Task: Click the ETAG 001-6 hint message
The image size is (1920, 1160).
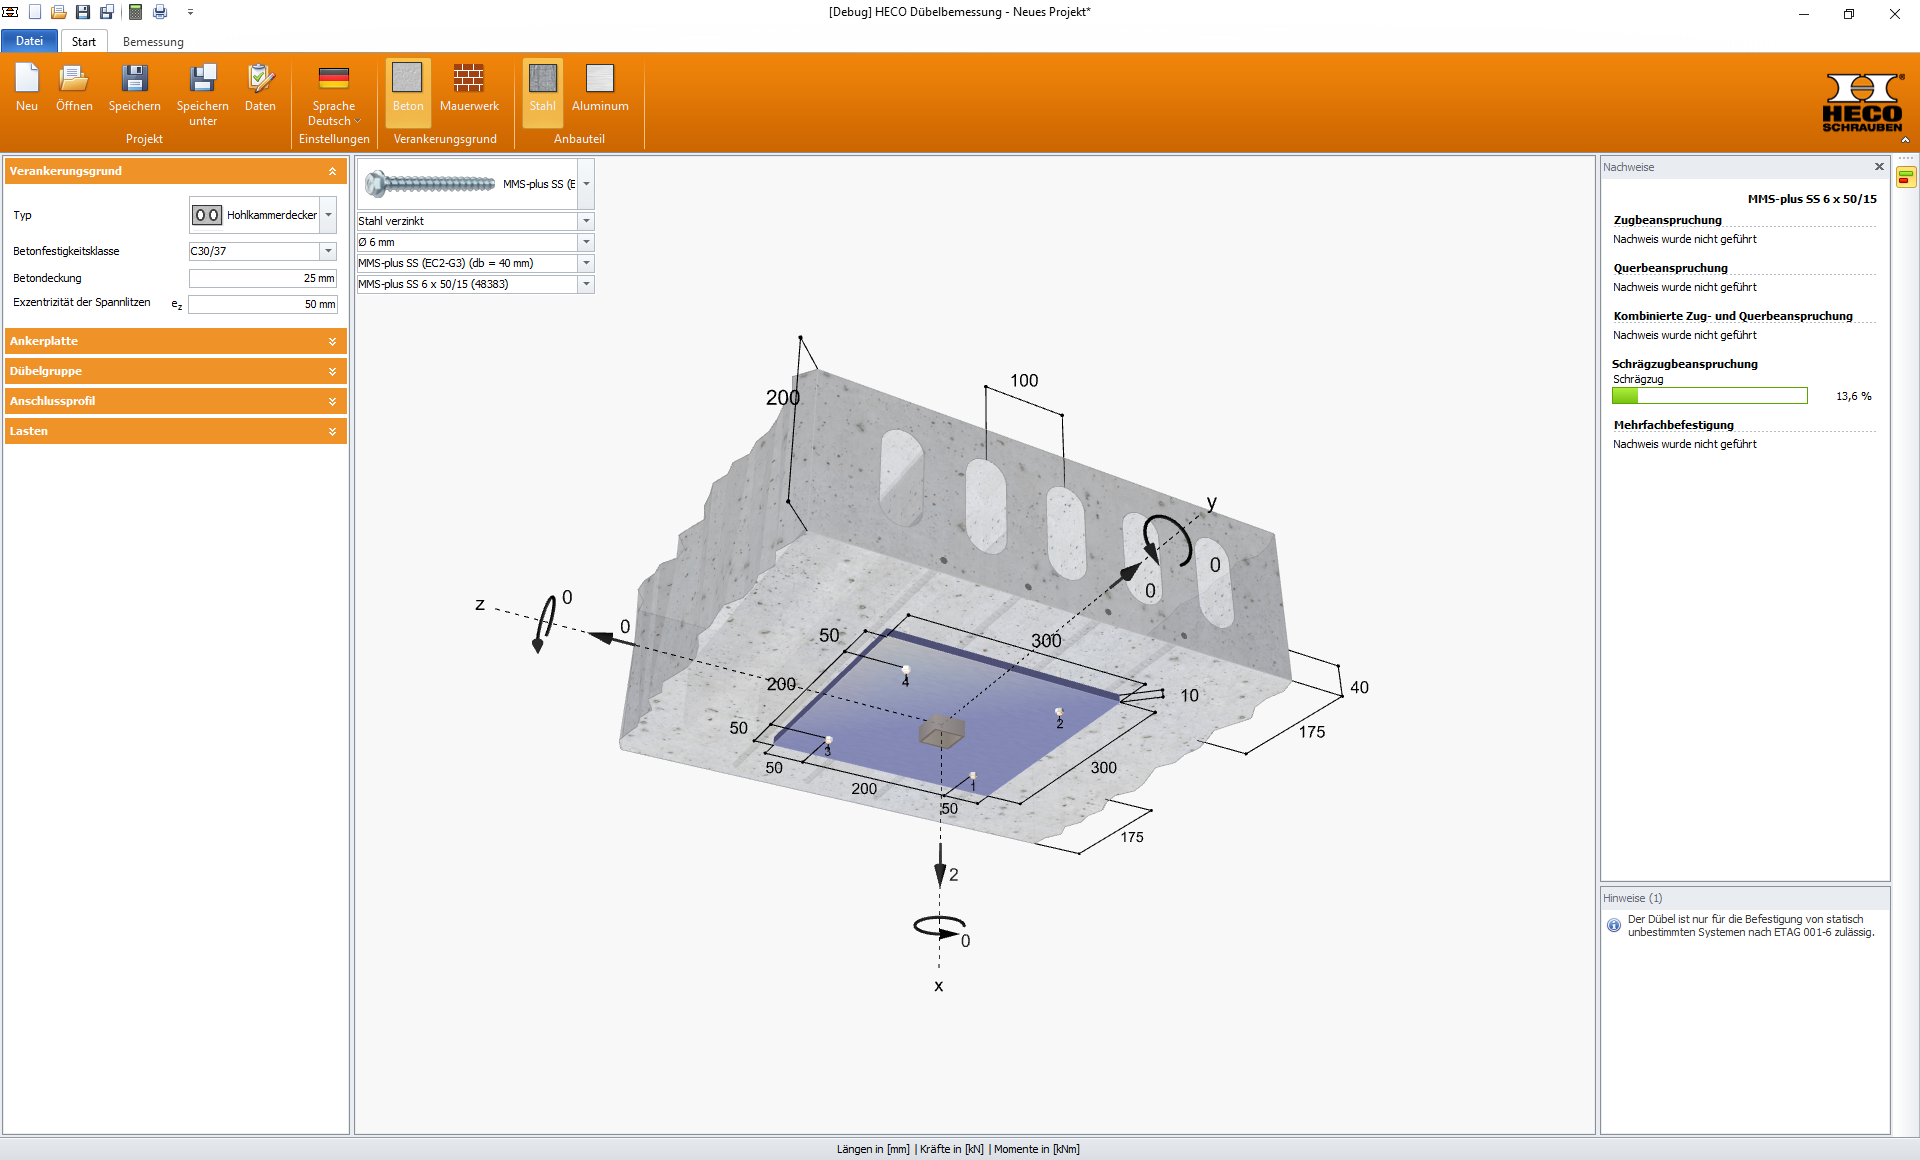Action: [1750, 925]
